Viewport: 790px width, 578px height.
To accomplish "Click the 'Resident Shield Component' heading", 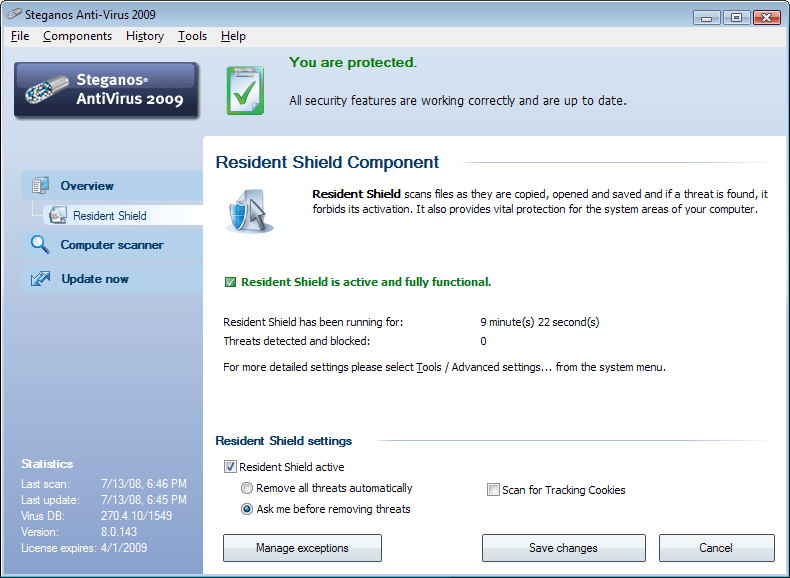I will pyautogui.click(x=327, y=162).
